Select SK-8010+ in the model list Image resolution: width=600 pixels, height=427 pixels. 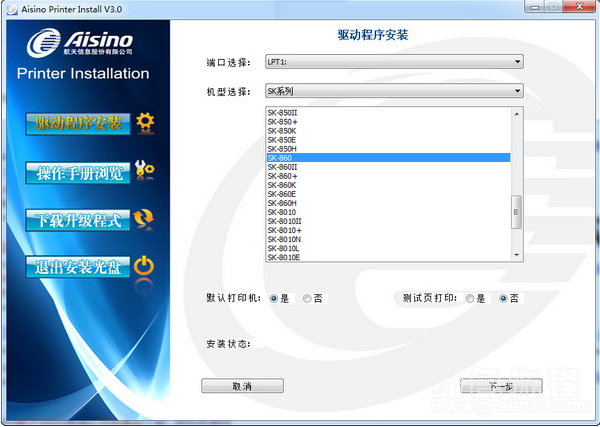click(388, 230)
